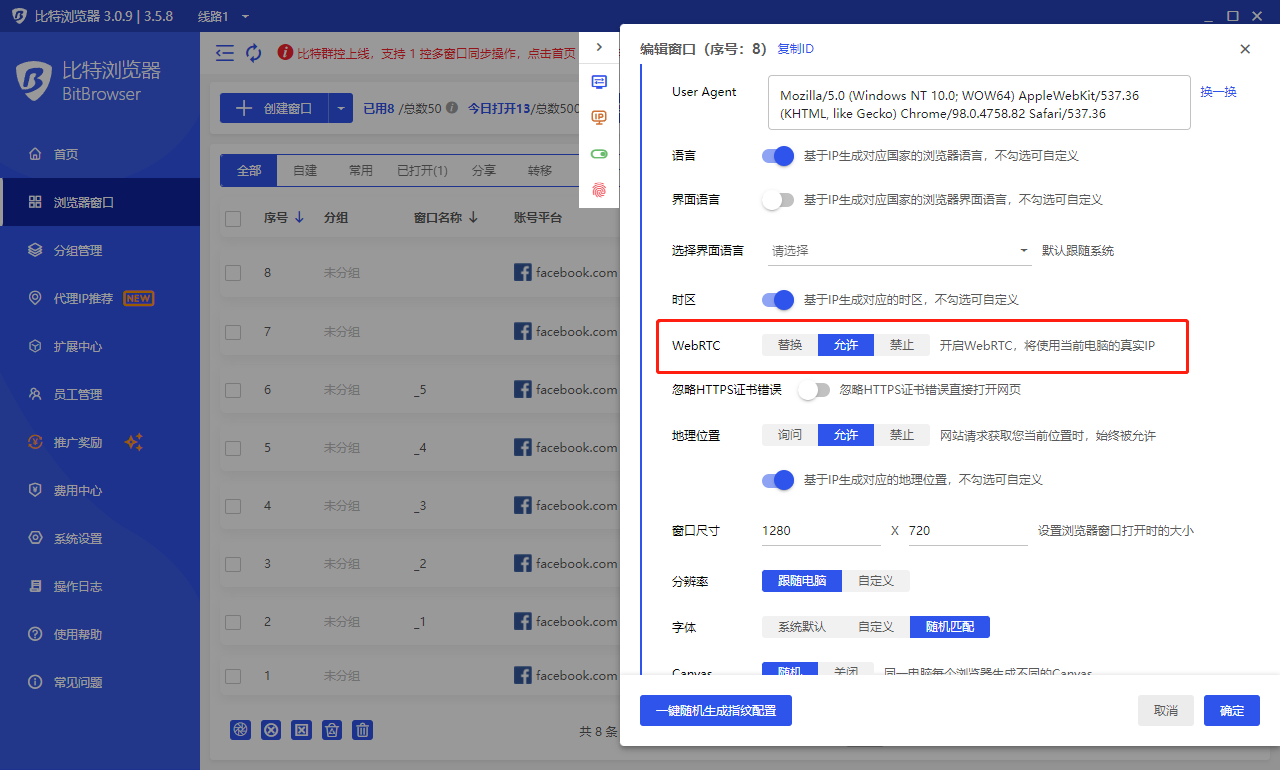
Task: Click the orange IP panel icon
Action: pyautogui.click(x=599, y=117)
